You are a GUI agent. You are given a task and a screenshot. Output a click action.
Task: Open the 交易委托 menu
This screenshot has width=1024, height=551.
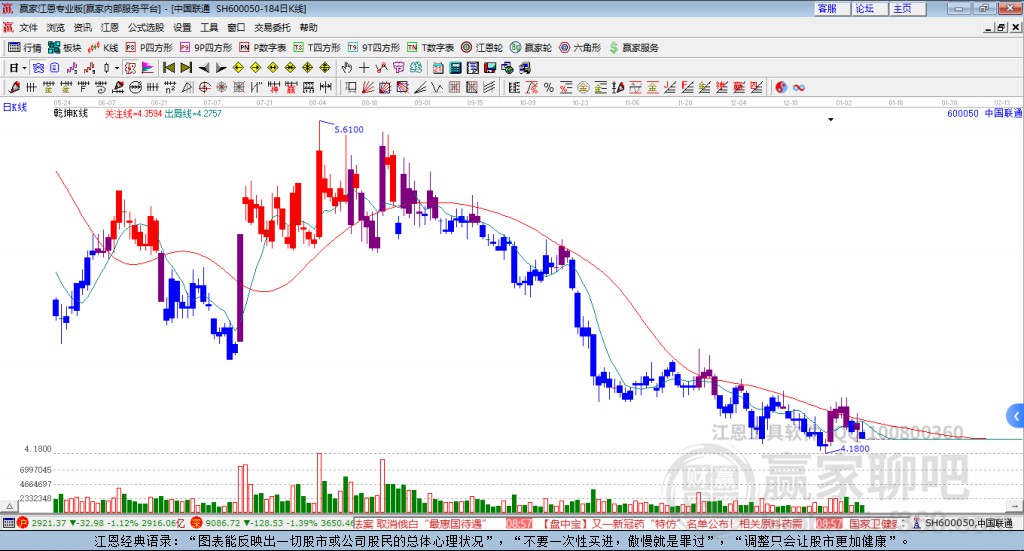tap(272, 27)
